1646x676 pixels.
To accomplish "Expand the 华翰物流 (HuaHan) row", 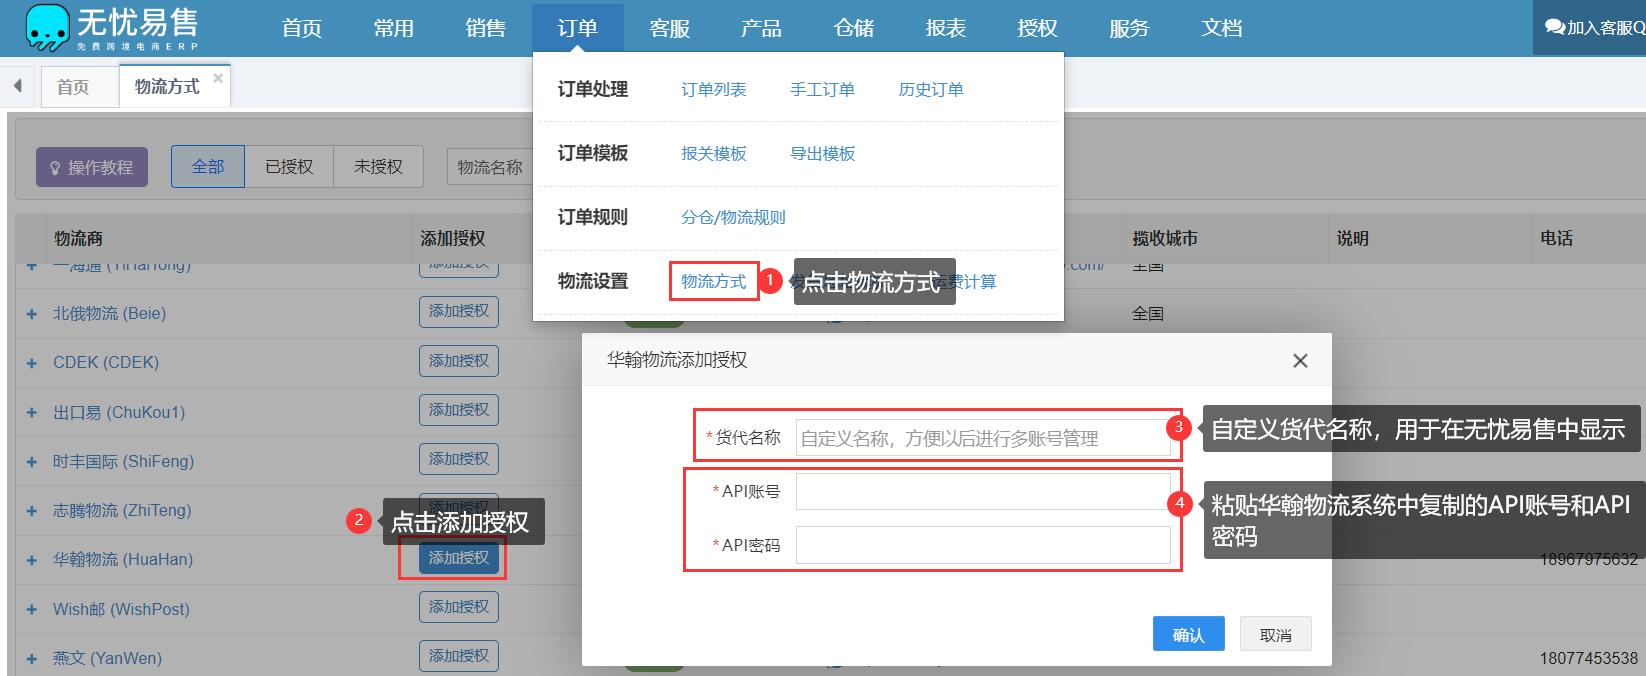I will pos(31,560).
